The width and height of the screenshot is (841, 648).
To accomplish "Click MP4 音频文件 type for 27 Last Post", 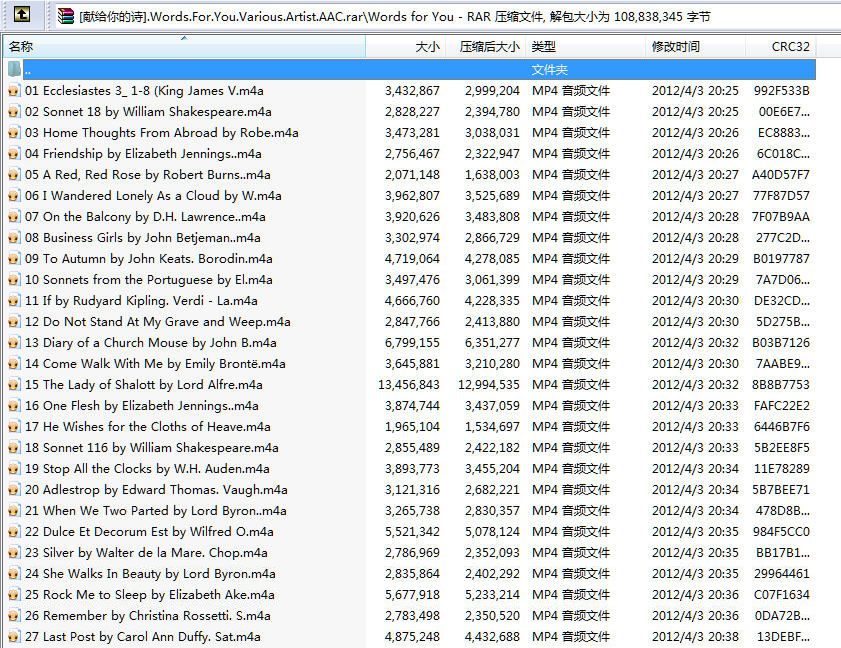I will (x=571, y=637).
